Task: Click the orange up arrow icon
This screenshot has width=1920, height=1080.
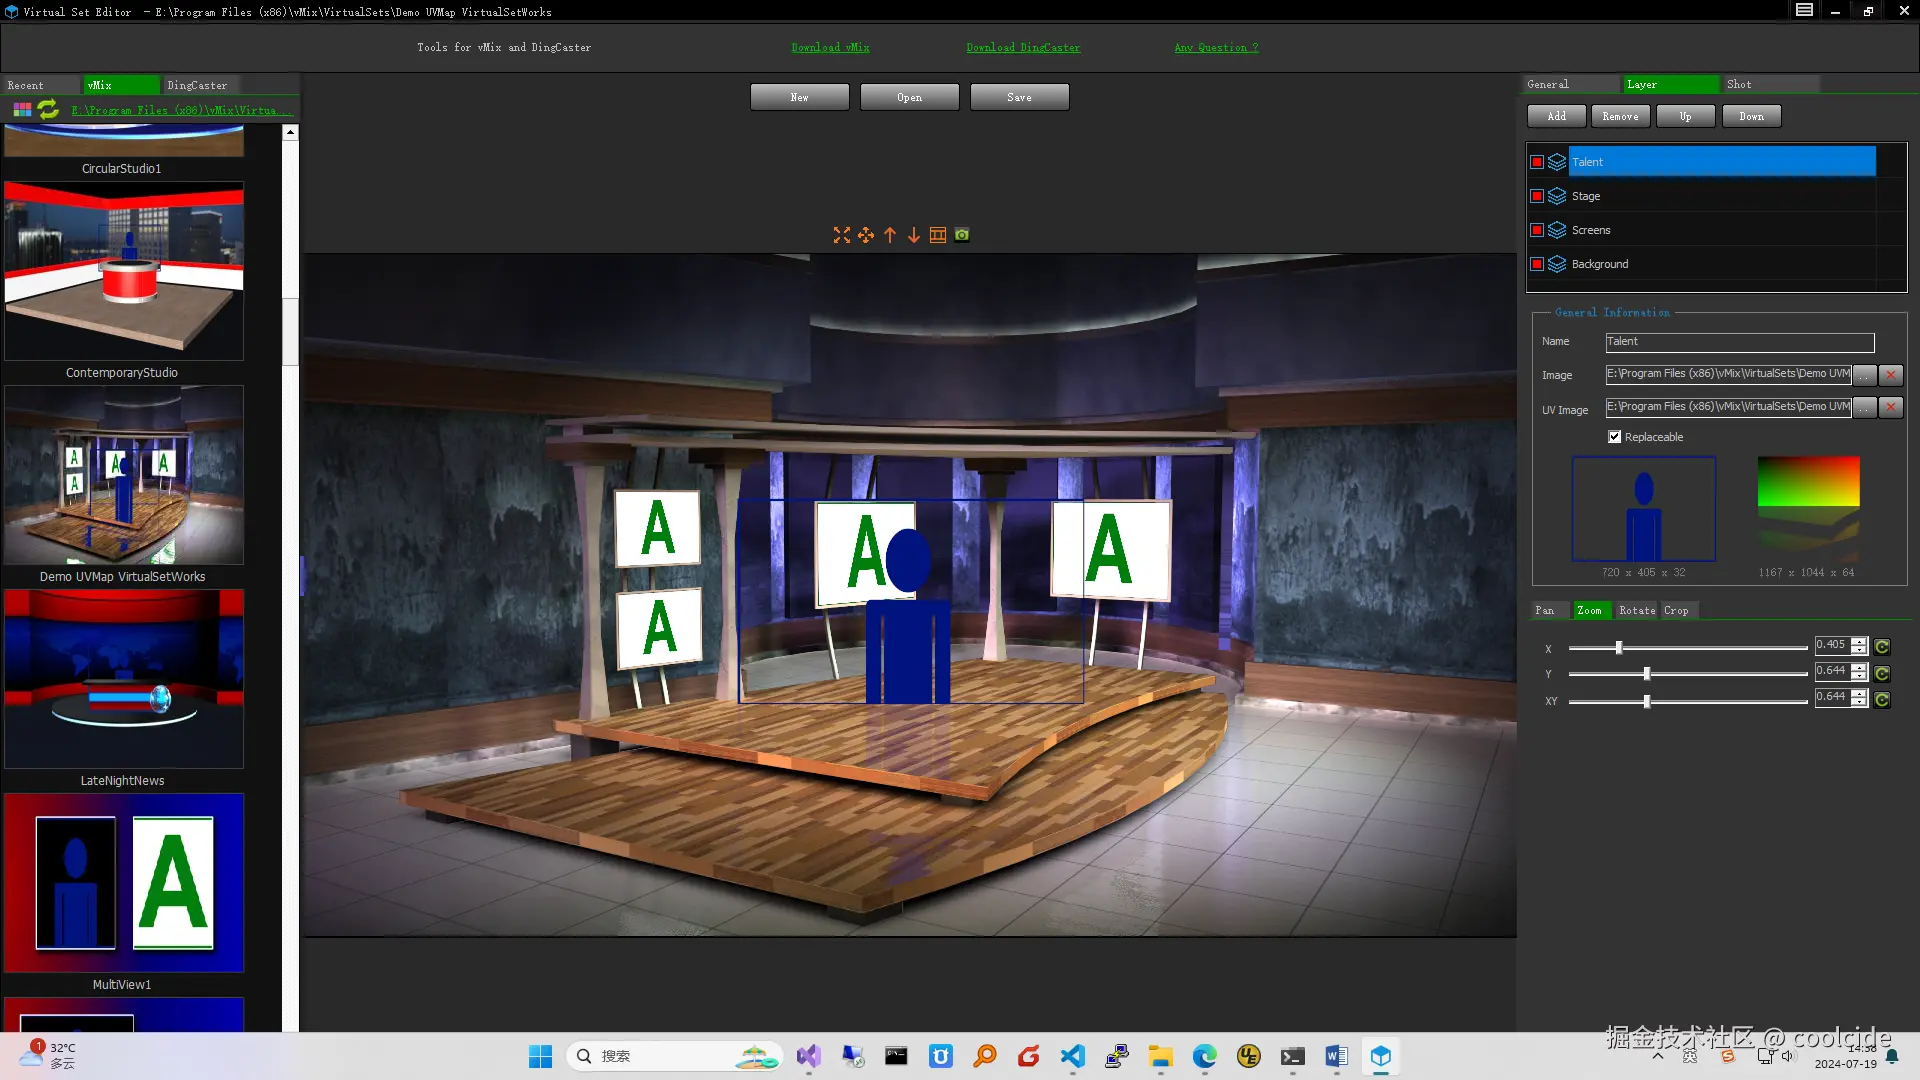Action: [x=890, y=235]
